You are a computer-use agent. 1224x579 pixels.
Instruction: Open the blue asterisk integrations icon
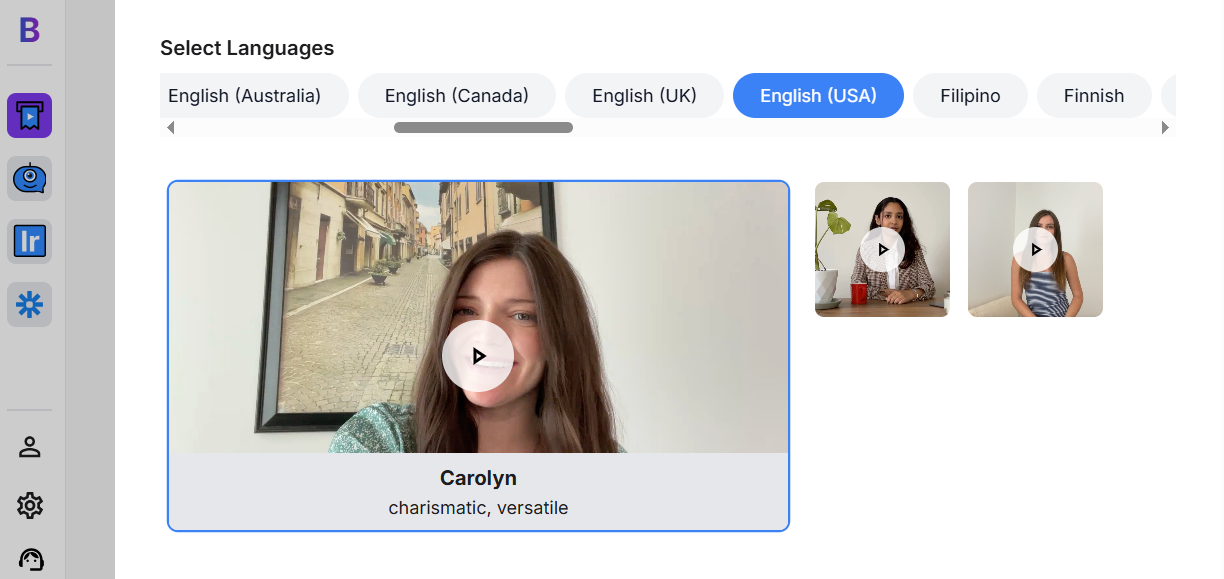pyautogui.click(x=30, y=304)
